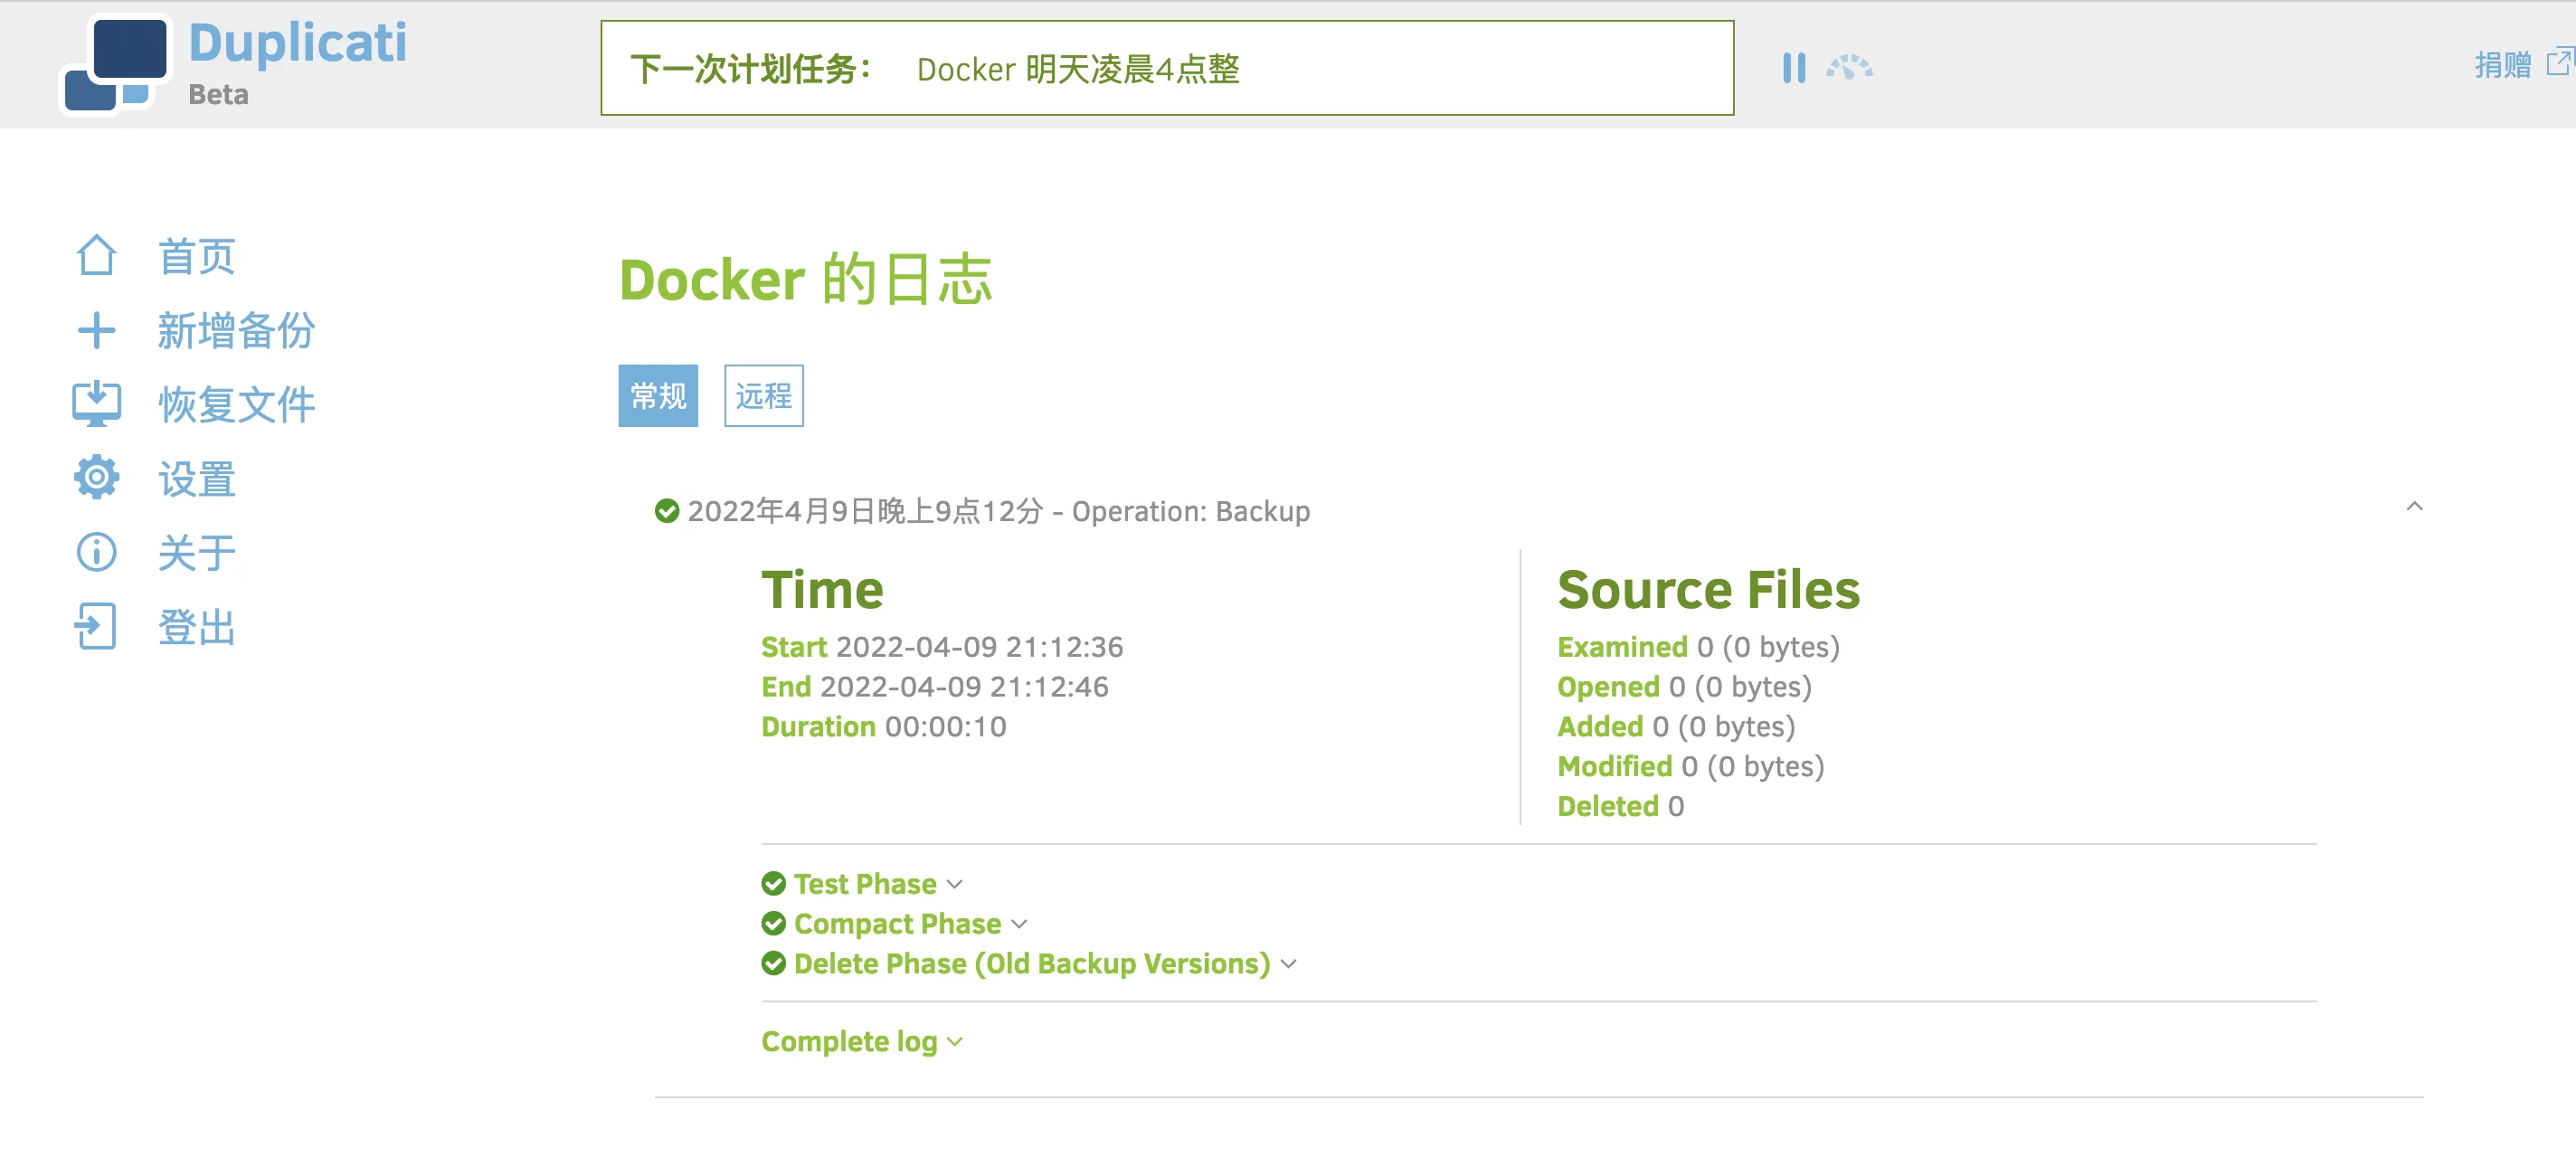Open the throttle speed gauge icon

tap(1849, 68)
